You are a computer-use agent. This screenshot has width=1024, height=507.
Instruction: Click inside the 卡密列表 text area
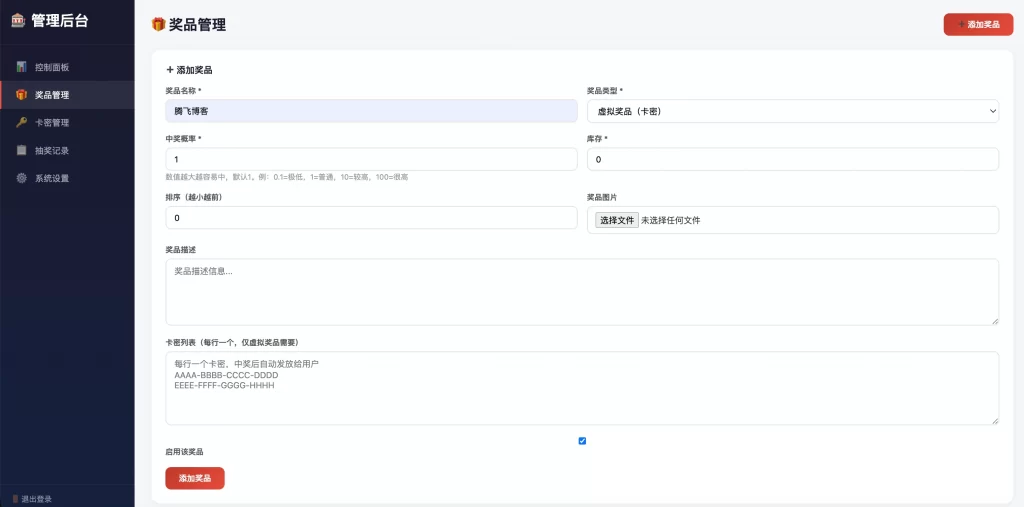tap(581, 388)
